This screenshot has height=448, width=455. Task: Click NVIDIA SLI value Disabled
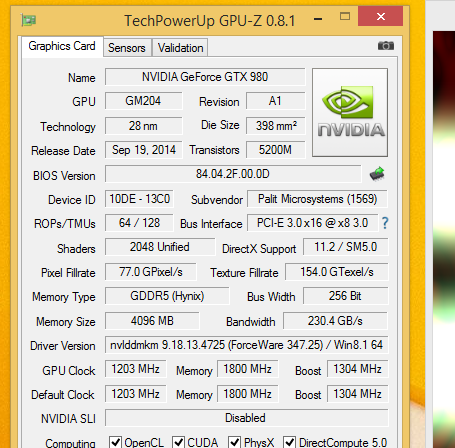click(247, 418)
